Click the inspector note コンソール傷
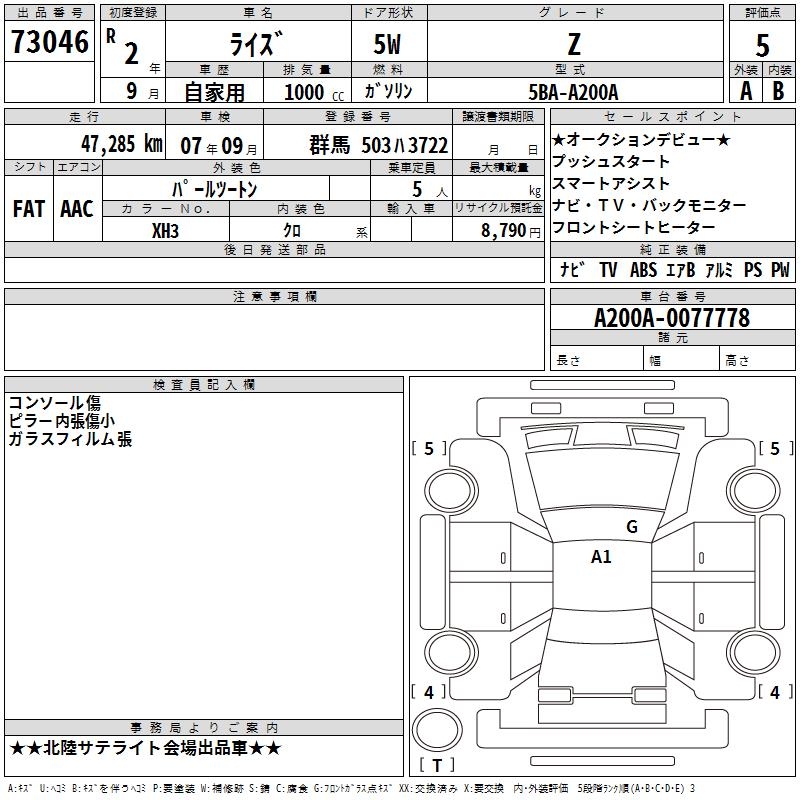 point(55,403)
